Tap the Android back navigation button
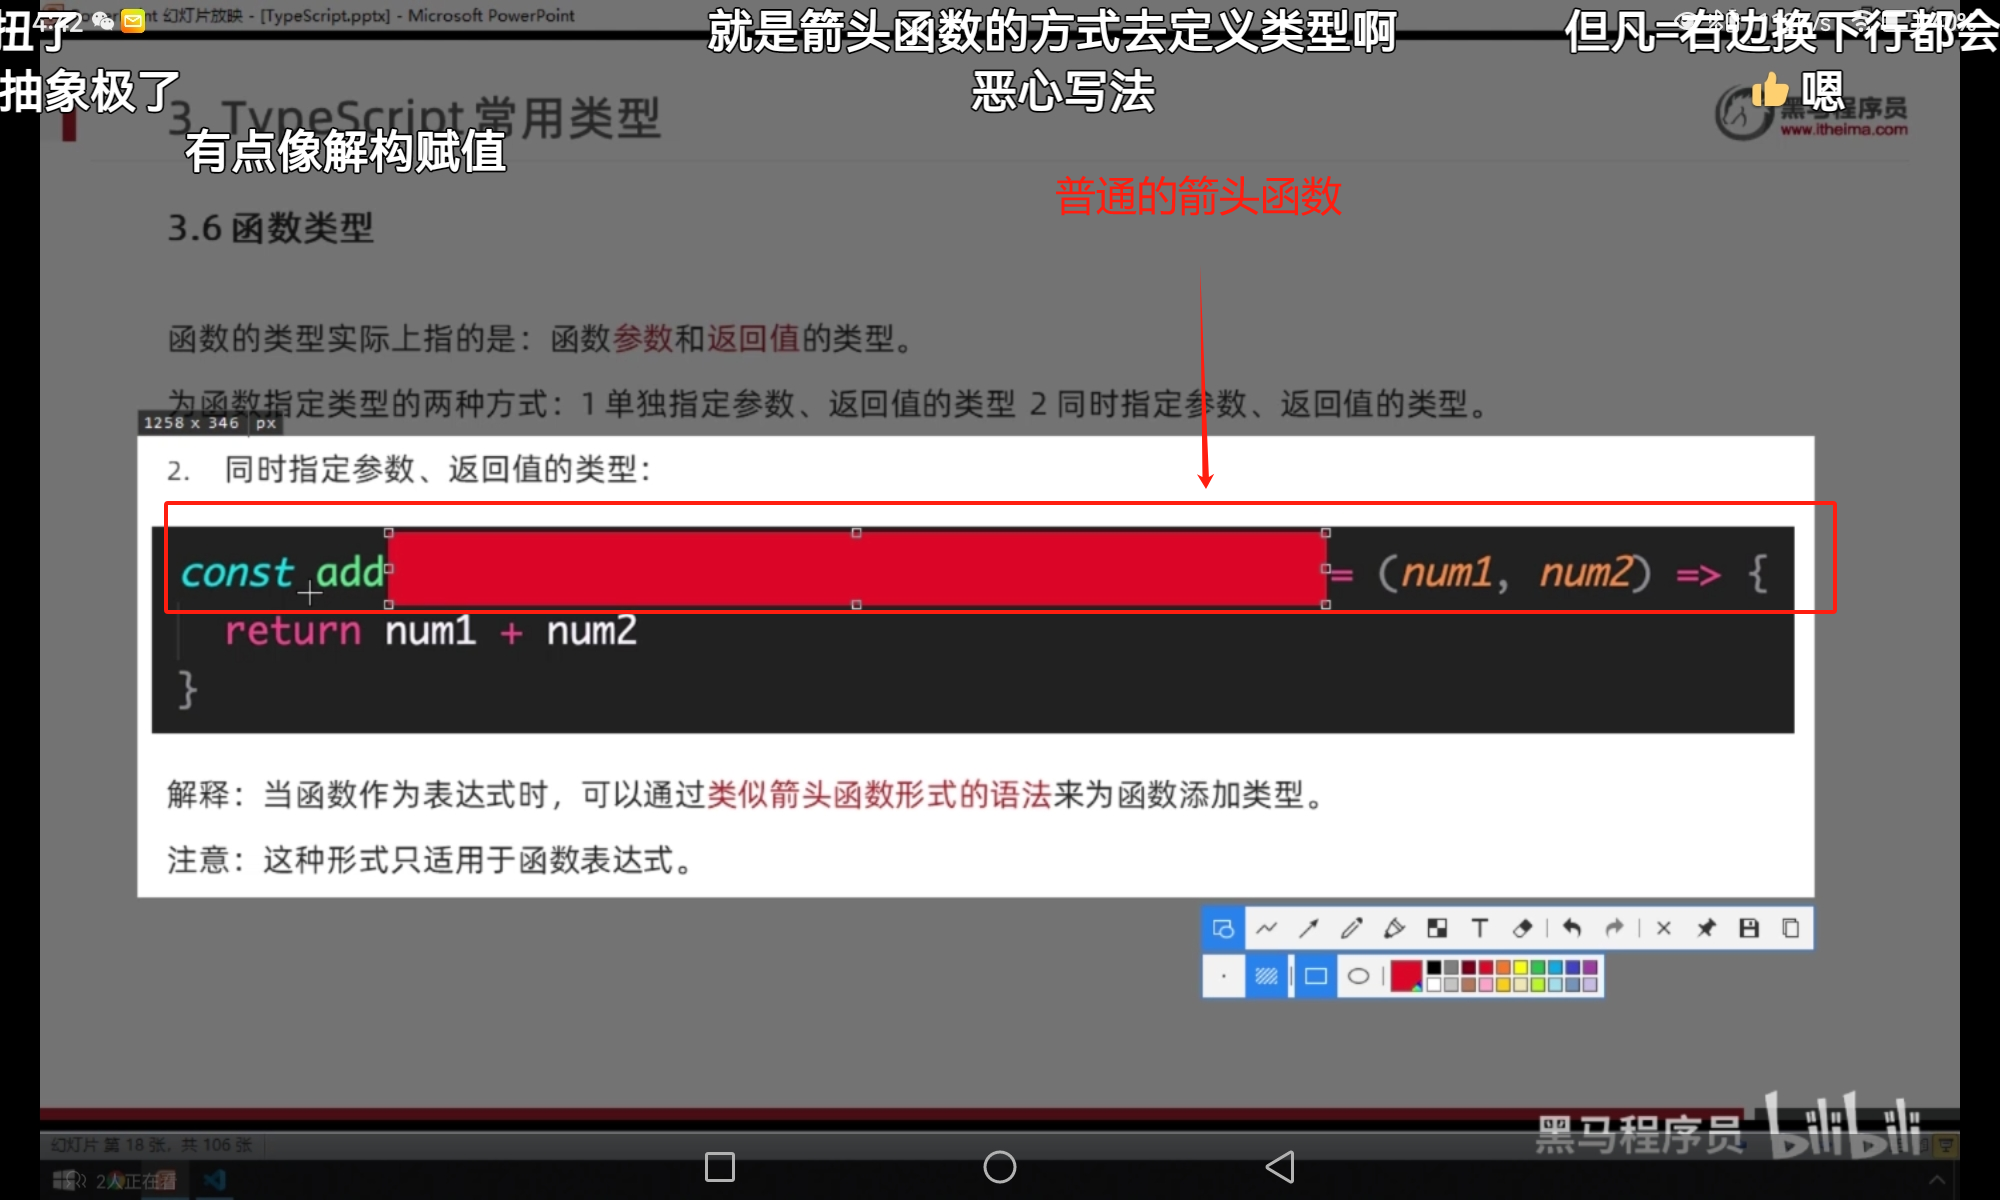The image size is (2000, 1200). click(x=1280, y=1167)
